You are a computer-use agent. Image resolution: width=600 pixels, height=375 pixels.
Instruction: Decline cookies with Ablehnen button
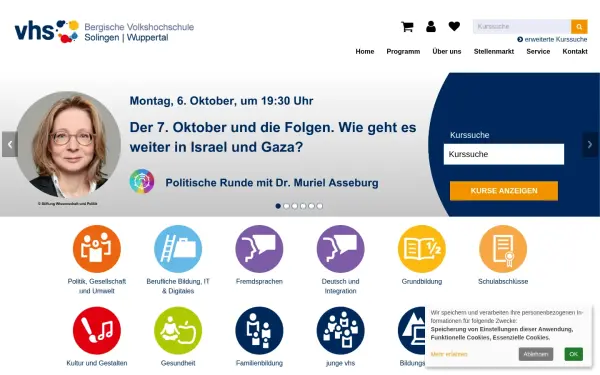(536, 354)
